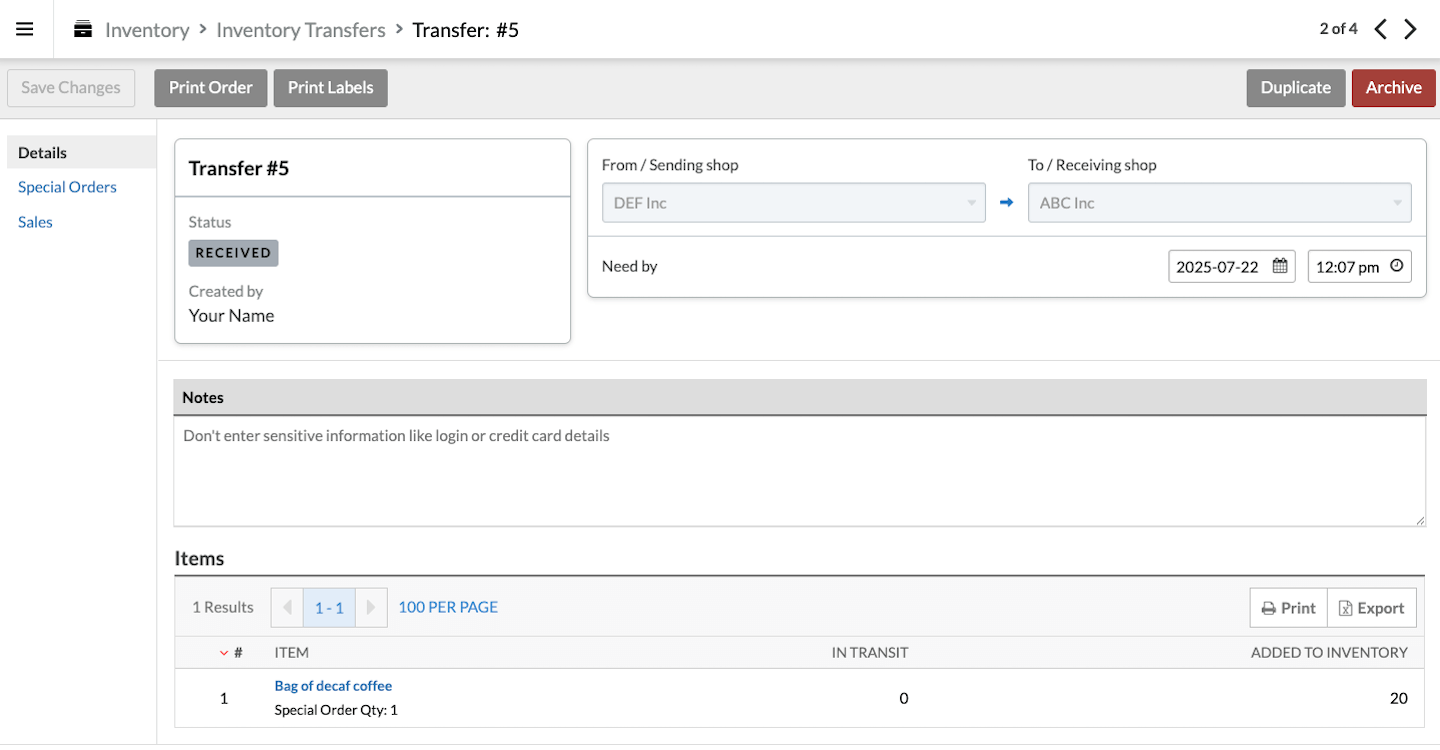Open the hamburger navigation menu

point(25,29)
